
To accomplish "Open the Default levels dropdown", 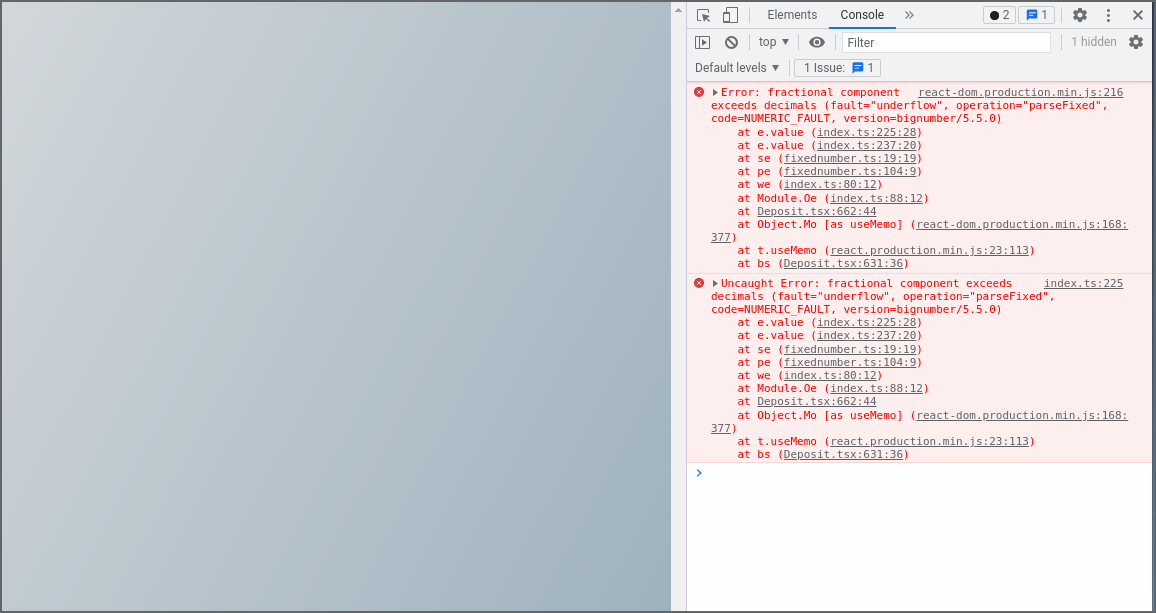I will [737, 68].
